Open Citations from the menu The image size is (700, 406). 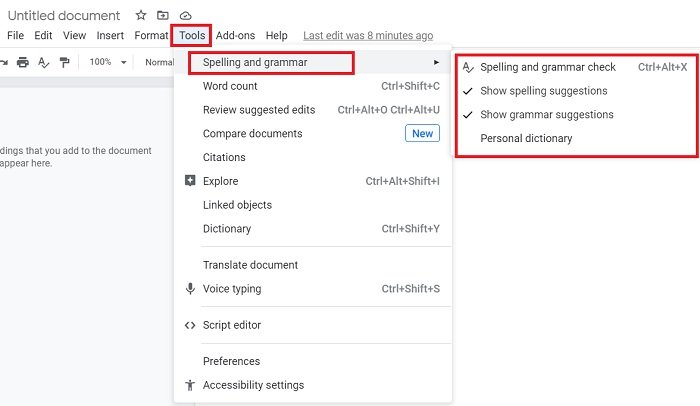[312, 157]
